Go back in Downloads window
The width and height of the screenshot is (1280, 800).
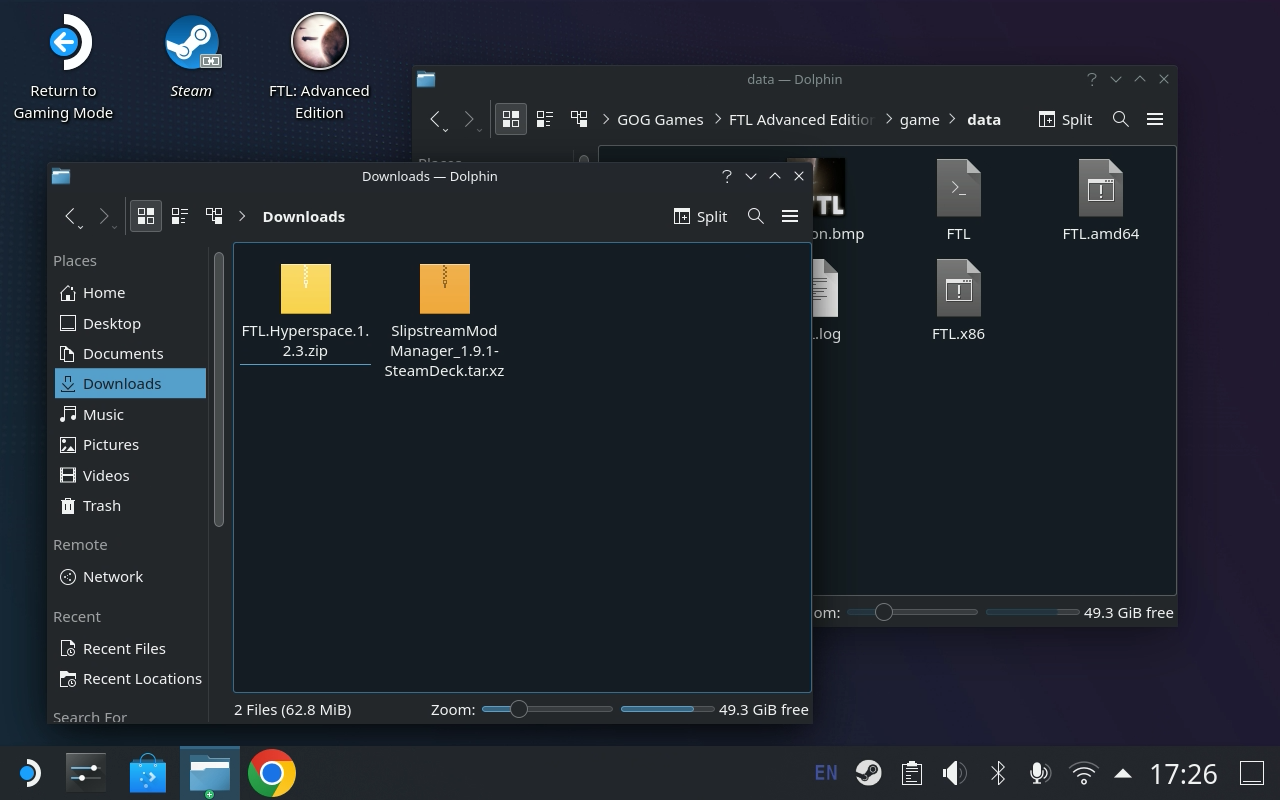tap(71, 217)
